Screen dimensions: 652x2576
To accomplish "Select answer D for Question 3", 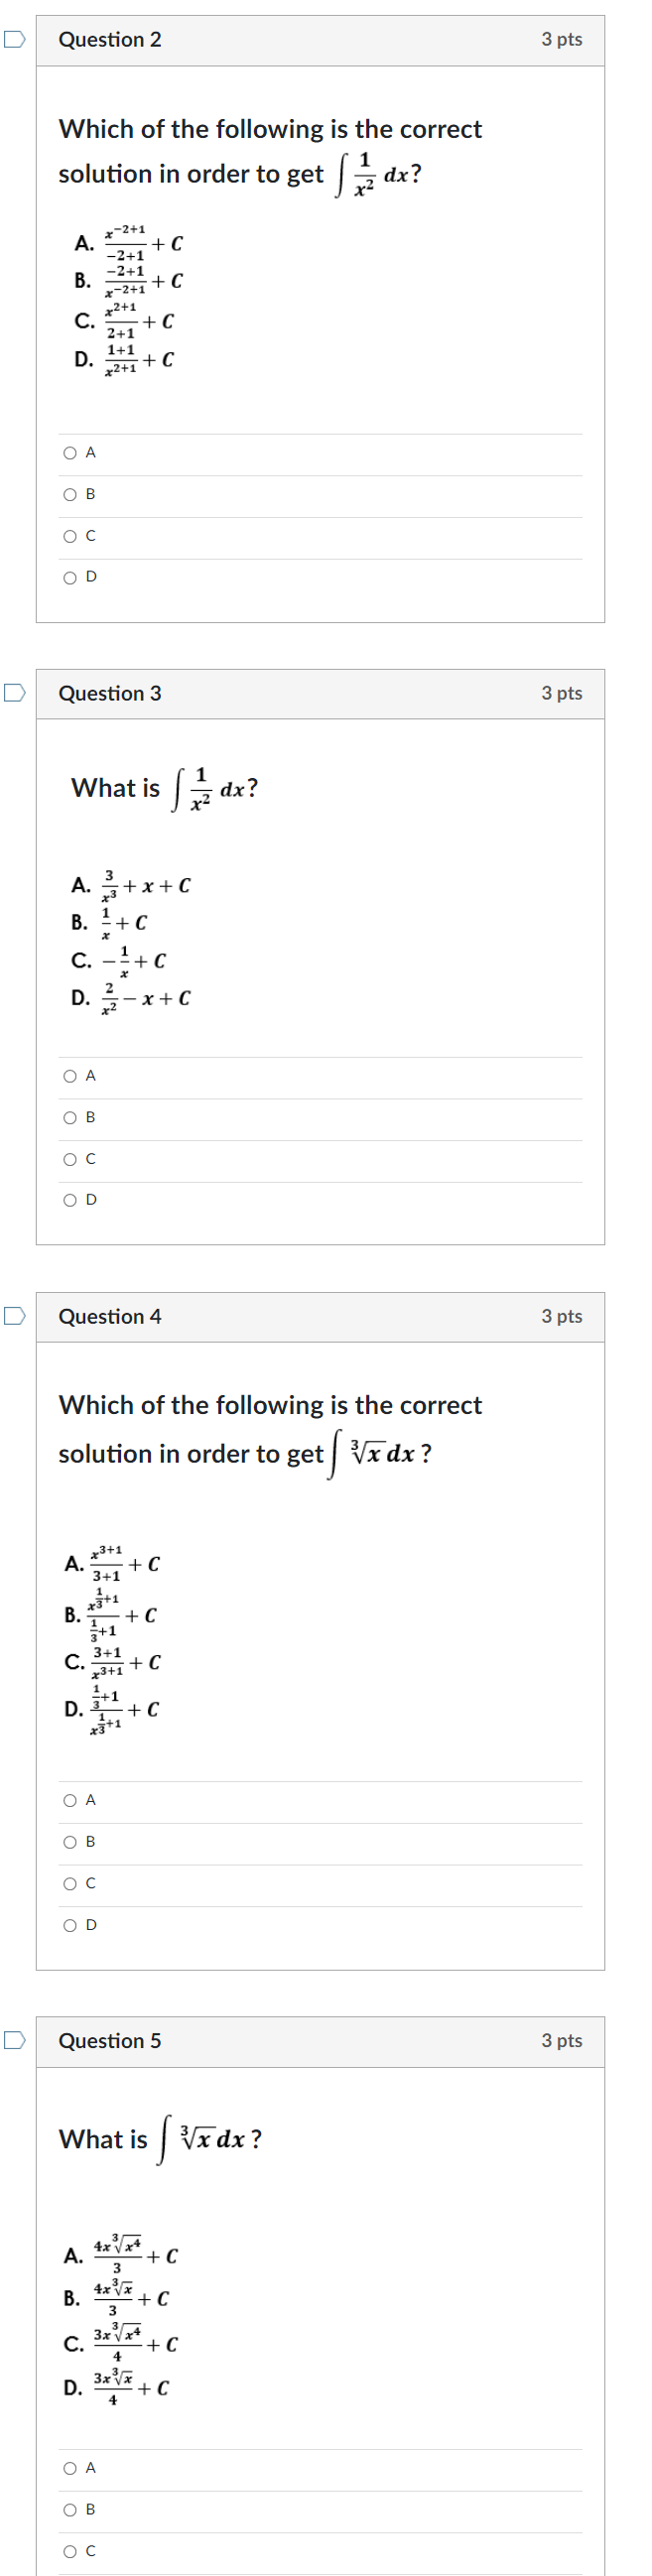I will [68, 1200].
